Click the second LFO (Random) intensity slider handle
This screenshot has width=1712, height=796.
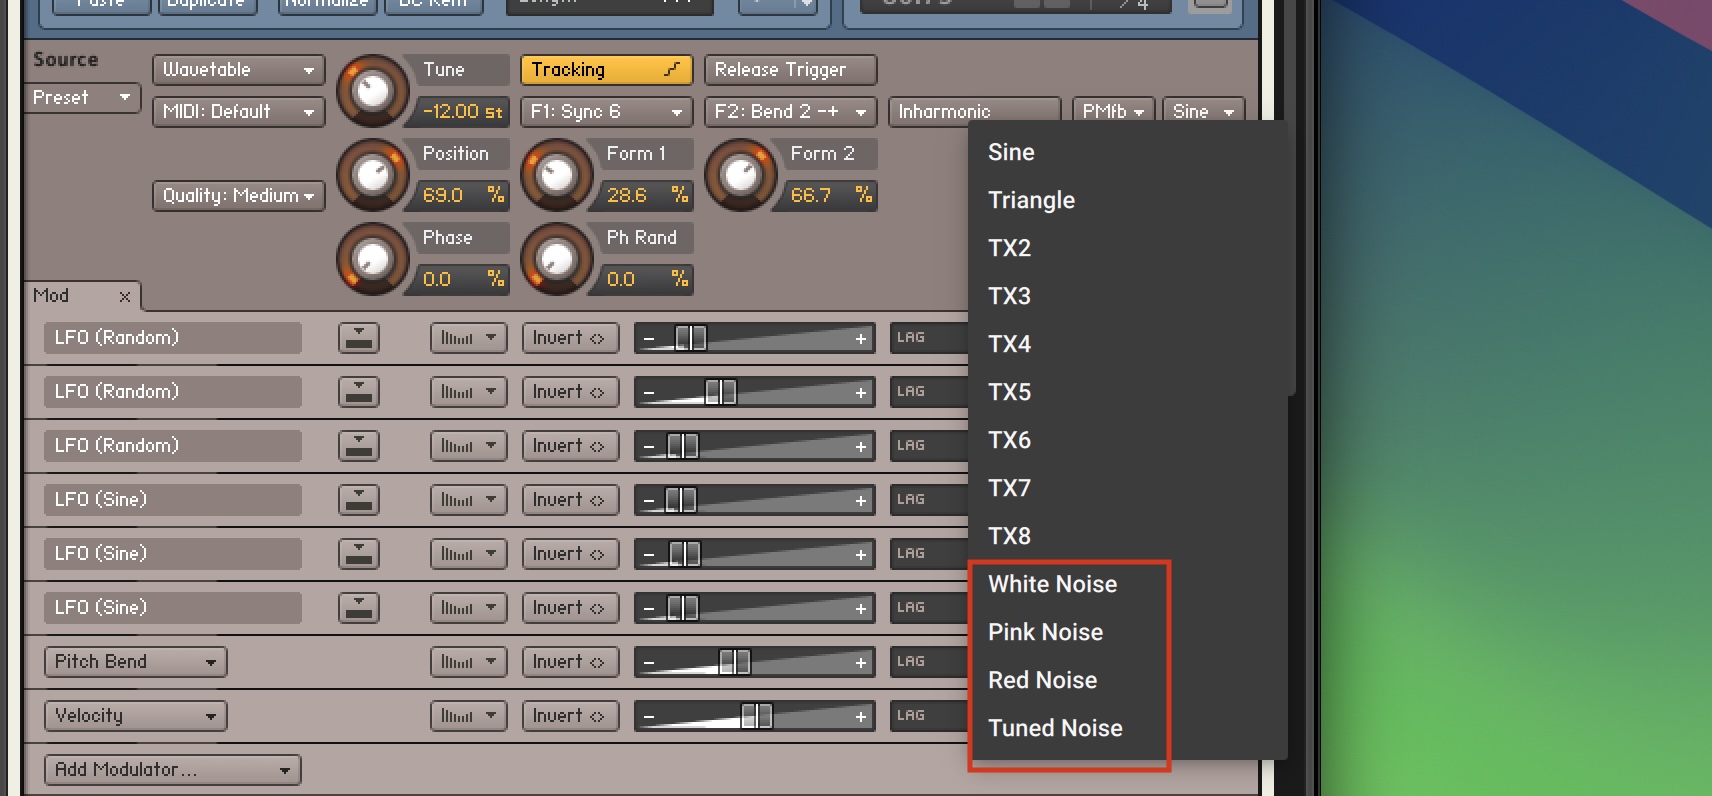721,392
